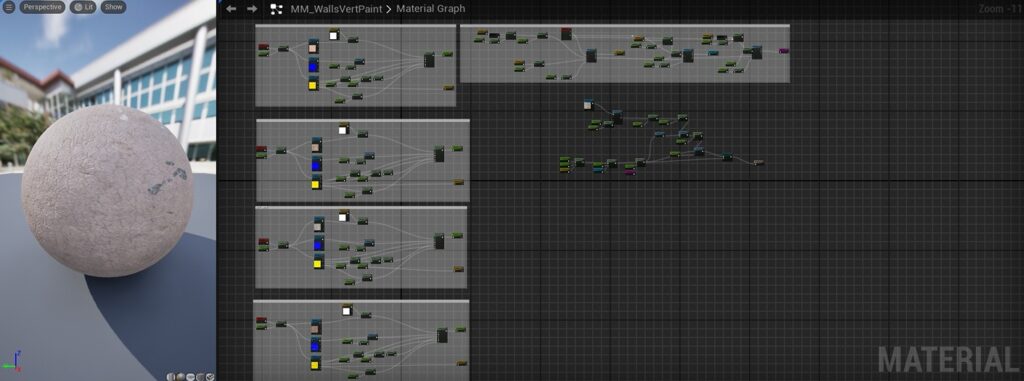Viewport: 1024px width, 381px height.
Task: Select the yellow texture node in the topmost left comment box
Action: click(313, 84)
